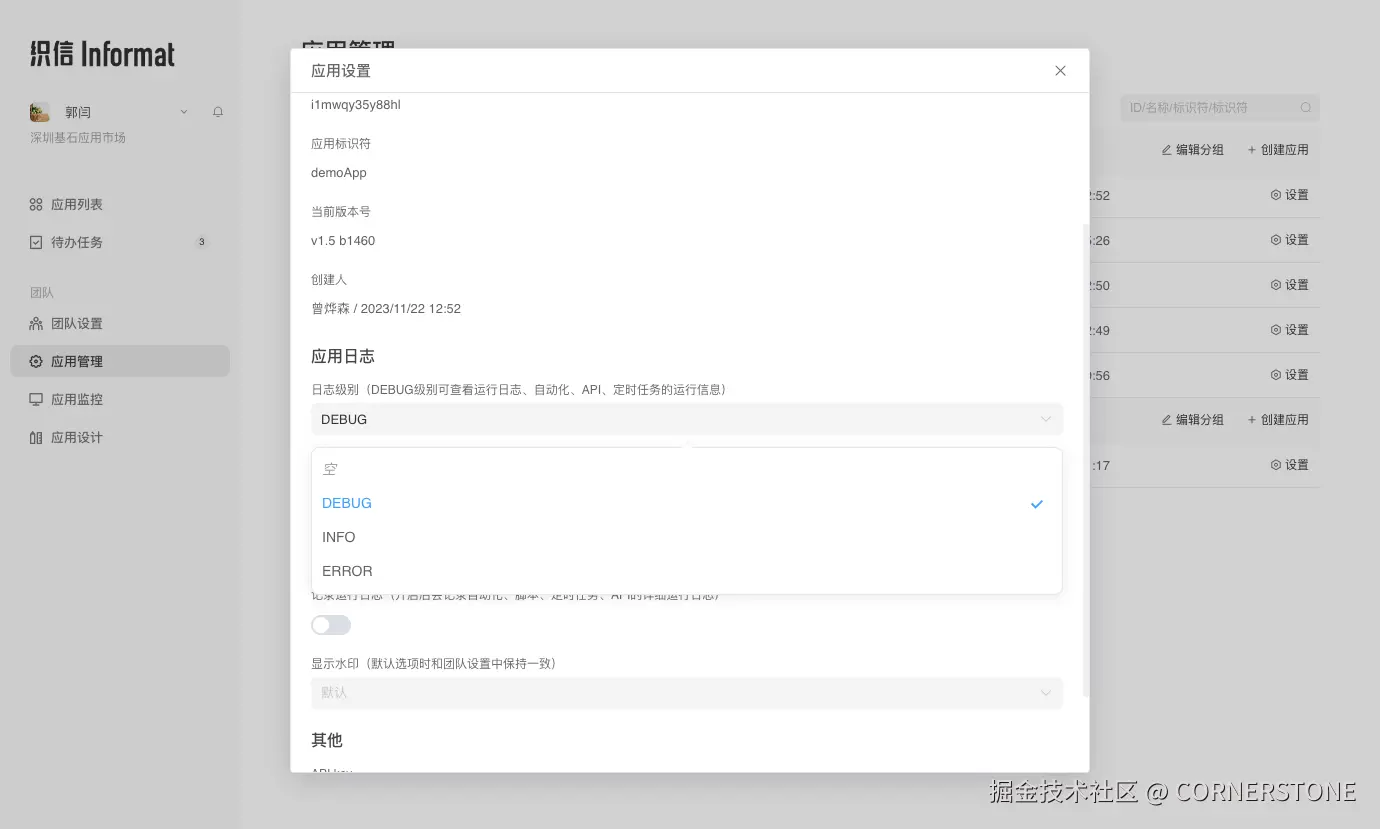The image size is (1380, 829).
Task: Click the demoApp identifier text
Action: (x=339, y=173)
